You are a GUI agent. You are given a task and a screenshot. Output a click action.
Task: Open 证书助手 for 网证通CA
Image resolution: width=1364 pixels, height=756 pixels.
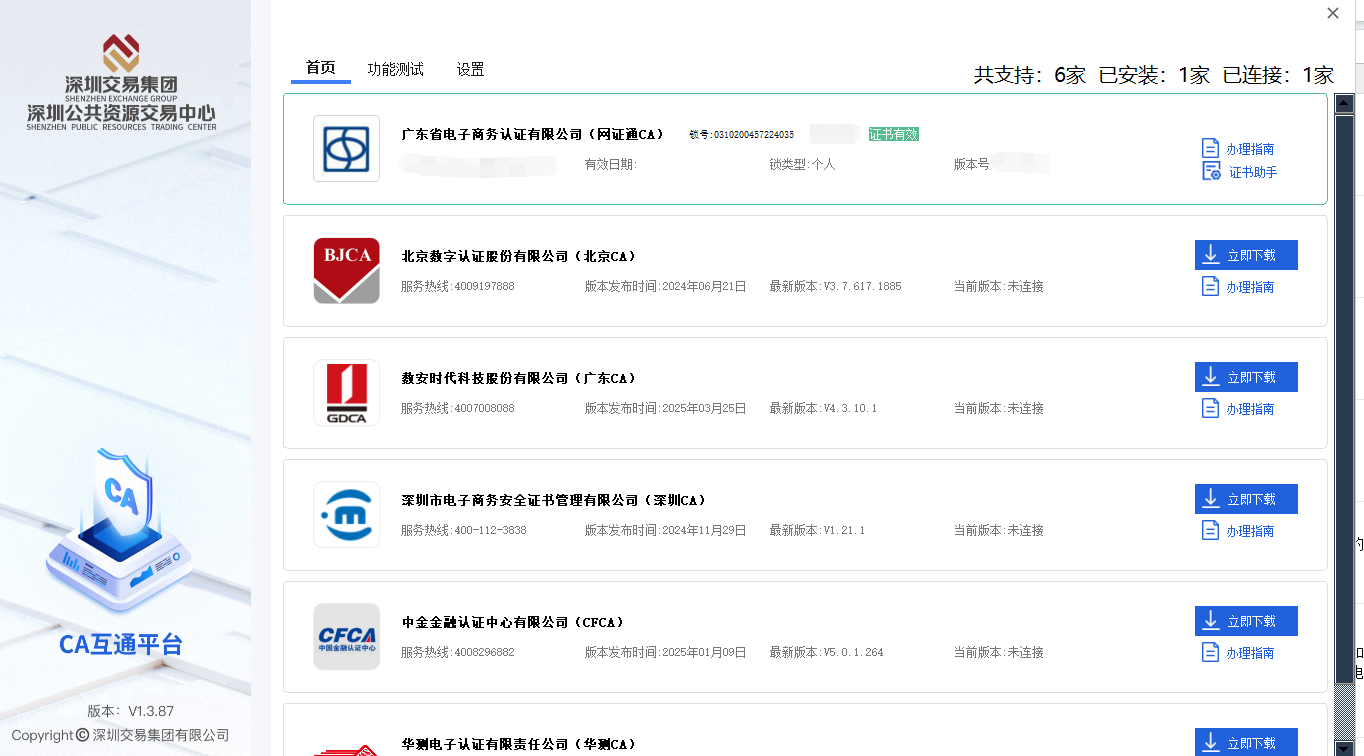pos(1240,172)
